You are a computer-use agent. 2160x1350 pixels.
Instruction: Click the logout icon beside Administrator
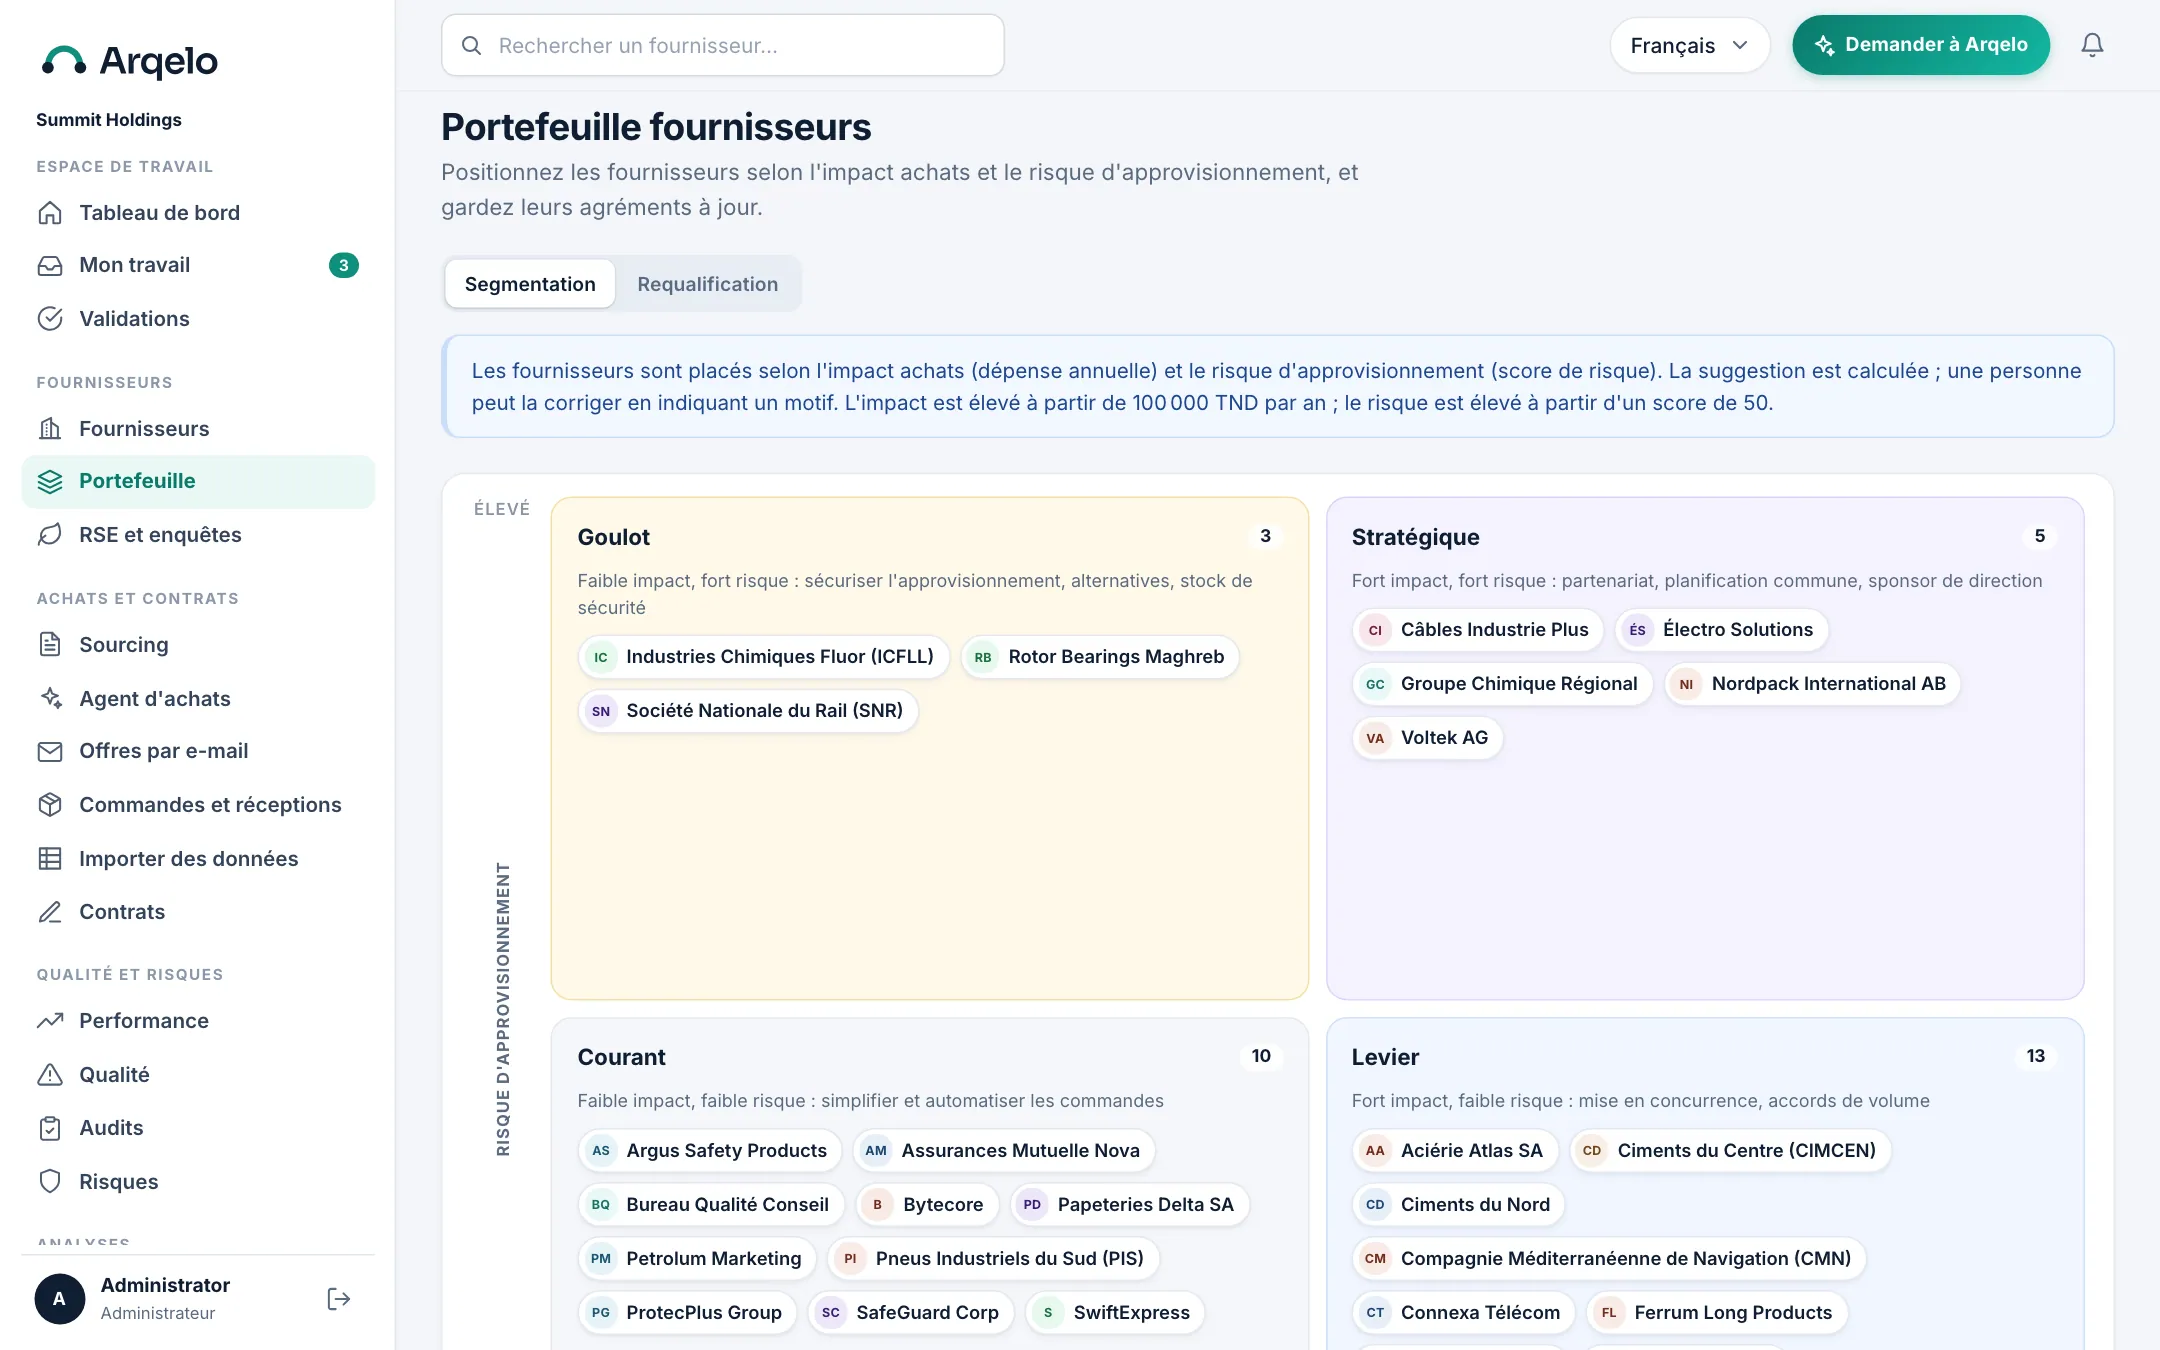click(339, 1299)
